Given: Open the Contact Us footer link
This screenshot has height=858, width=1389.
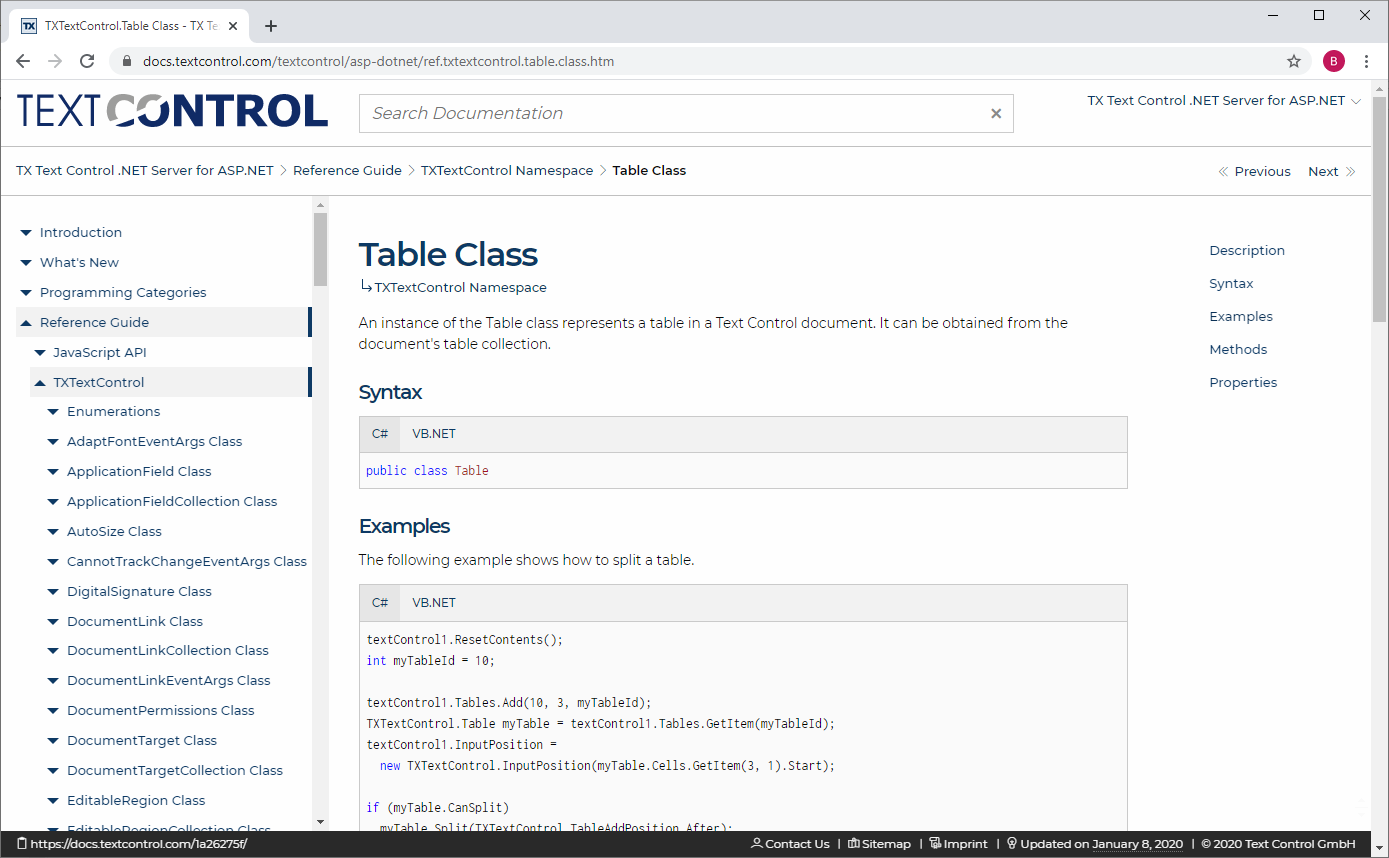Looking at the screenshot, I should 790,844.
